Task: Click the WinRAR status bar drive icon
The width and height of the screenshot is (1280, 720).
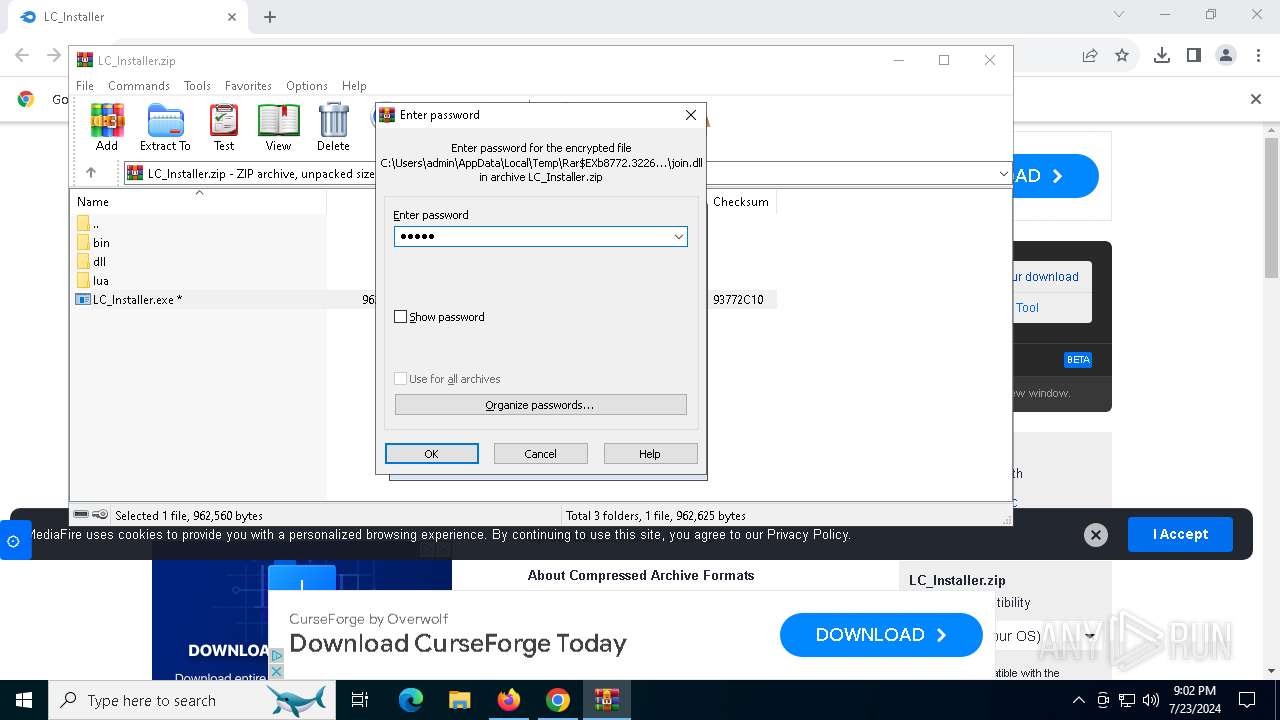Action: [82, 515]
